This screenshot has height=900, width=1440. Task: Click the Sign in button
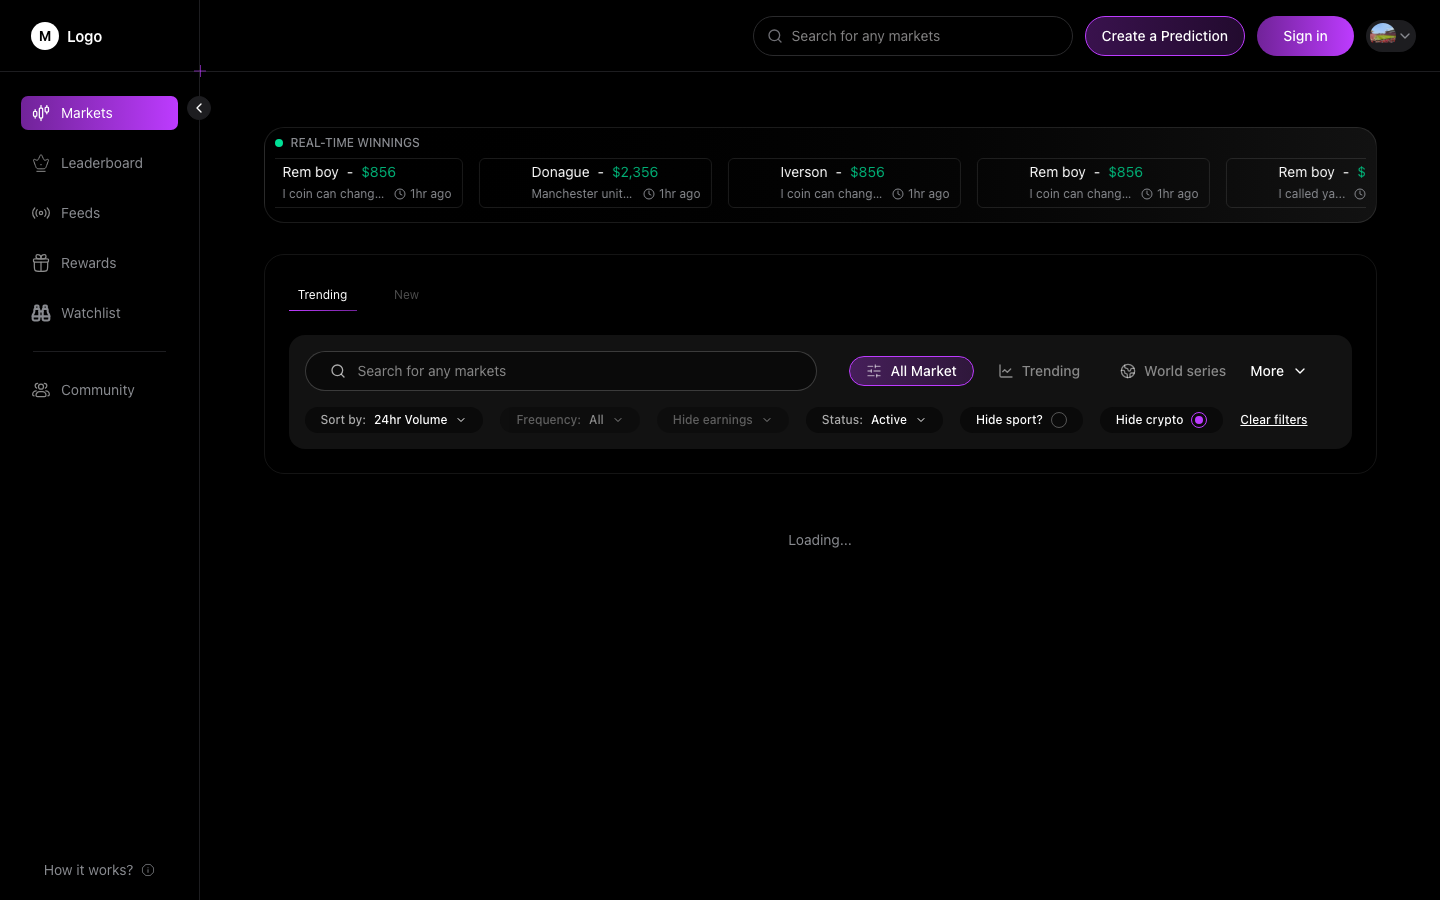(x=1305, y=36)
